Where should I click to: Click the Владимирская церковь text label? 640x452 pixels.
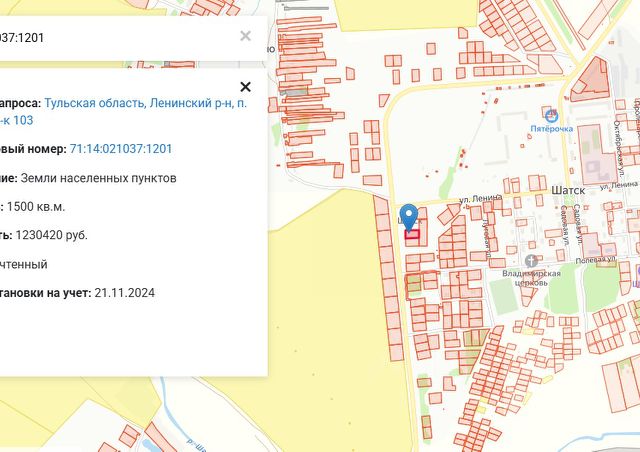pos(531,278)
